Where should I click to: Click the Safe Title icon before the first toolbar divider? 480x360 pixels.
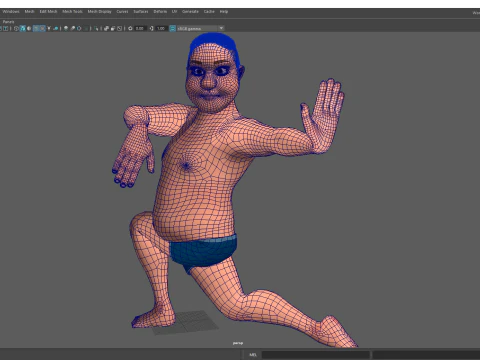coord(6,29)
